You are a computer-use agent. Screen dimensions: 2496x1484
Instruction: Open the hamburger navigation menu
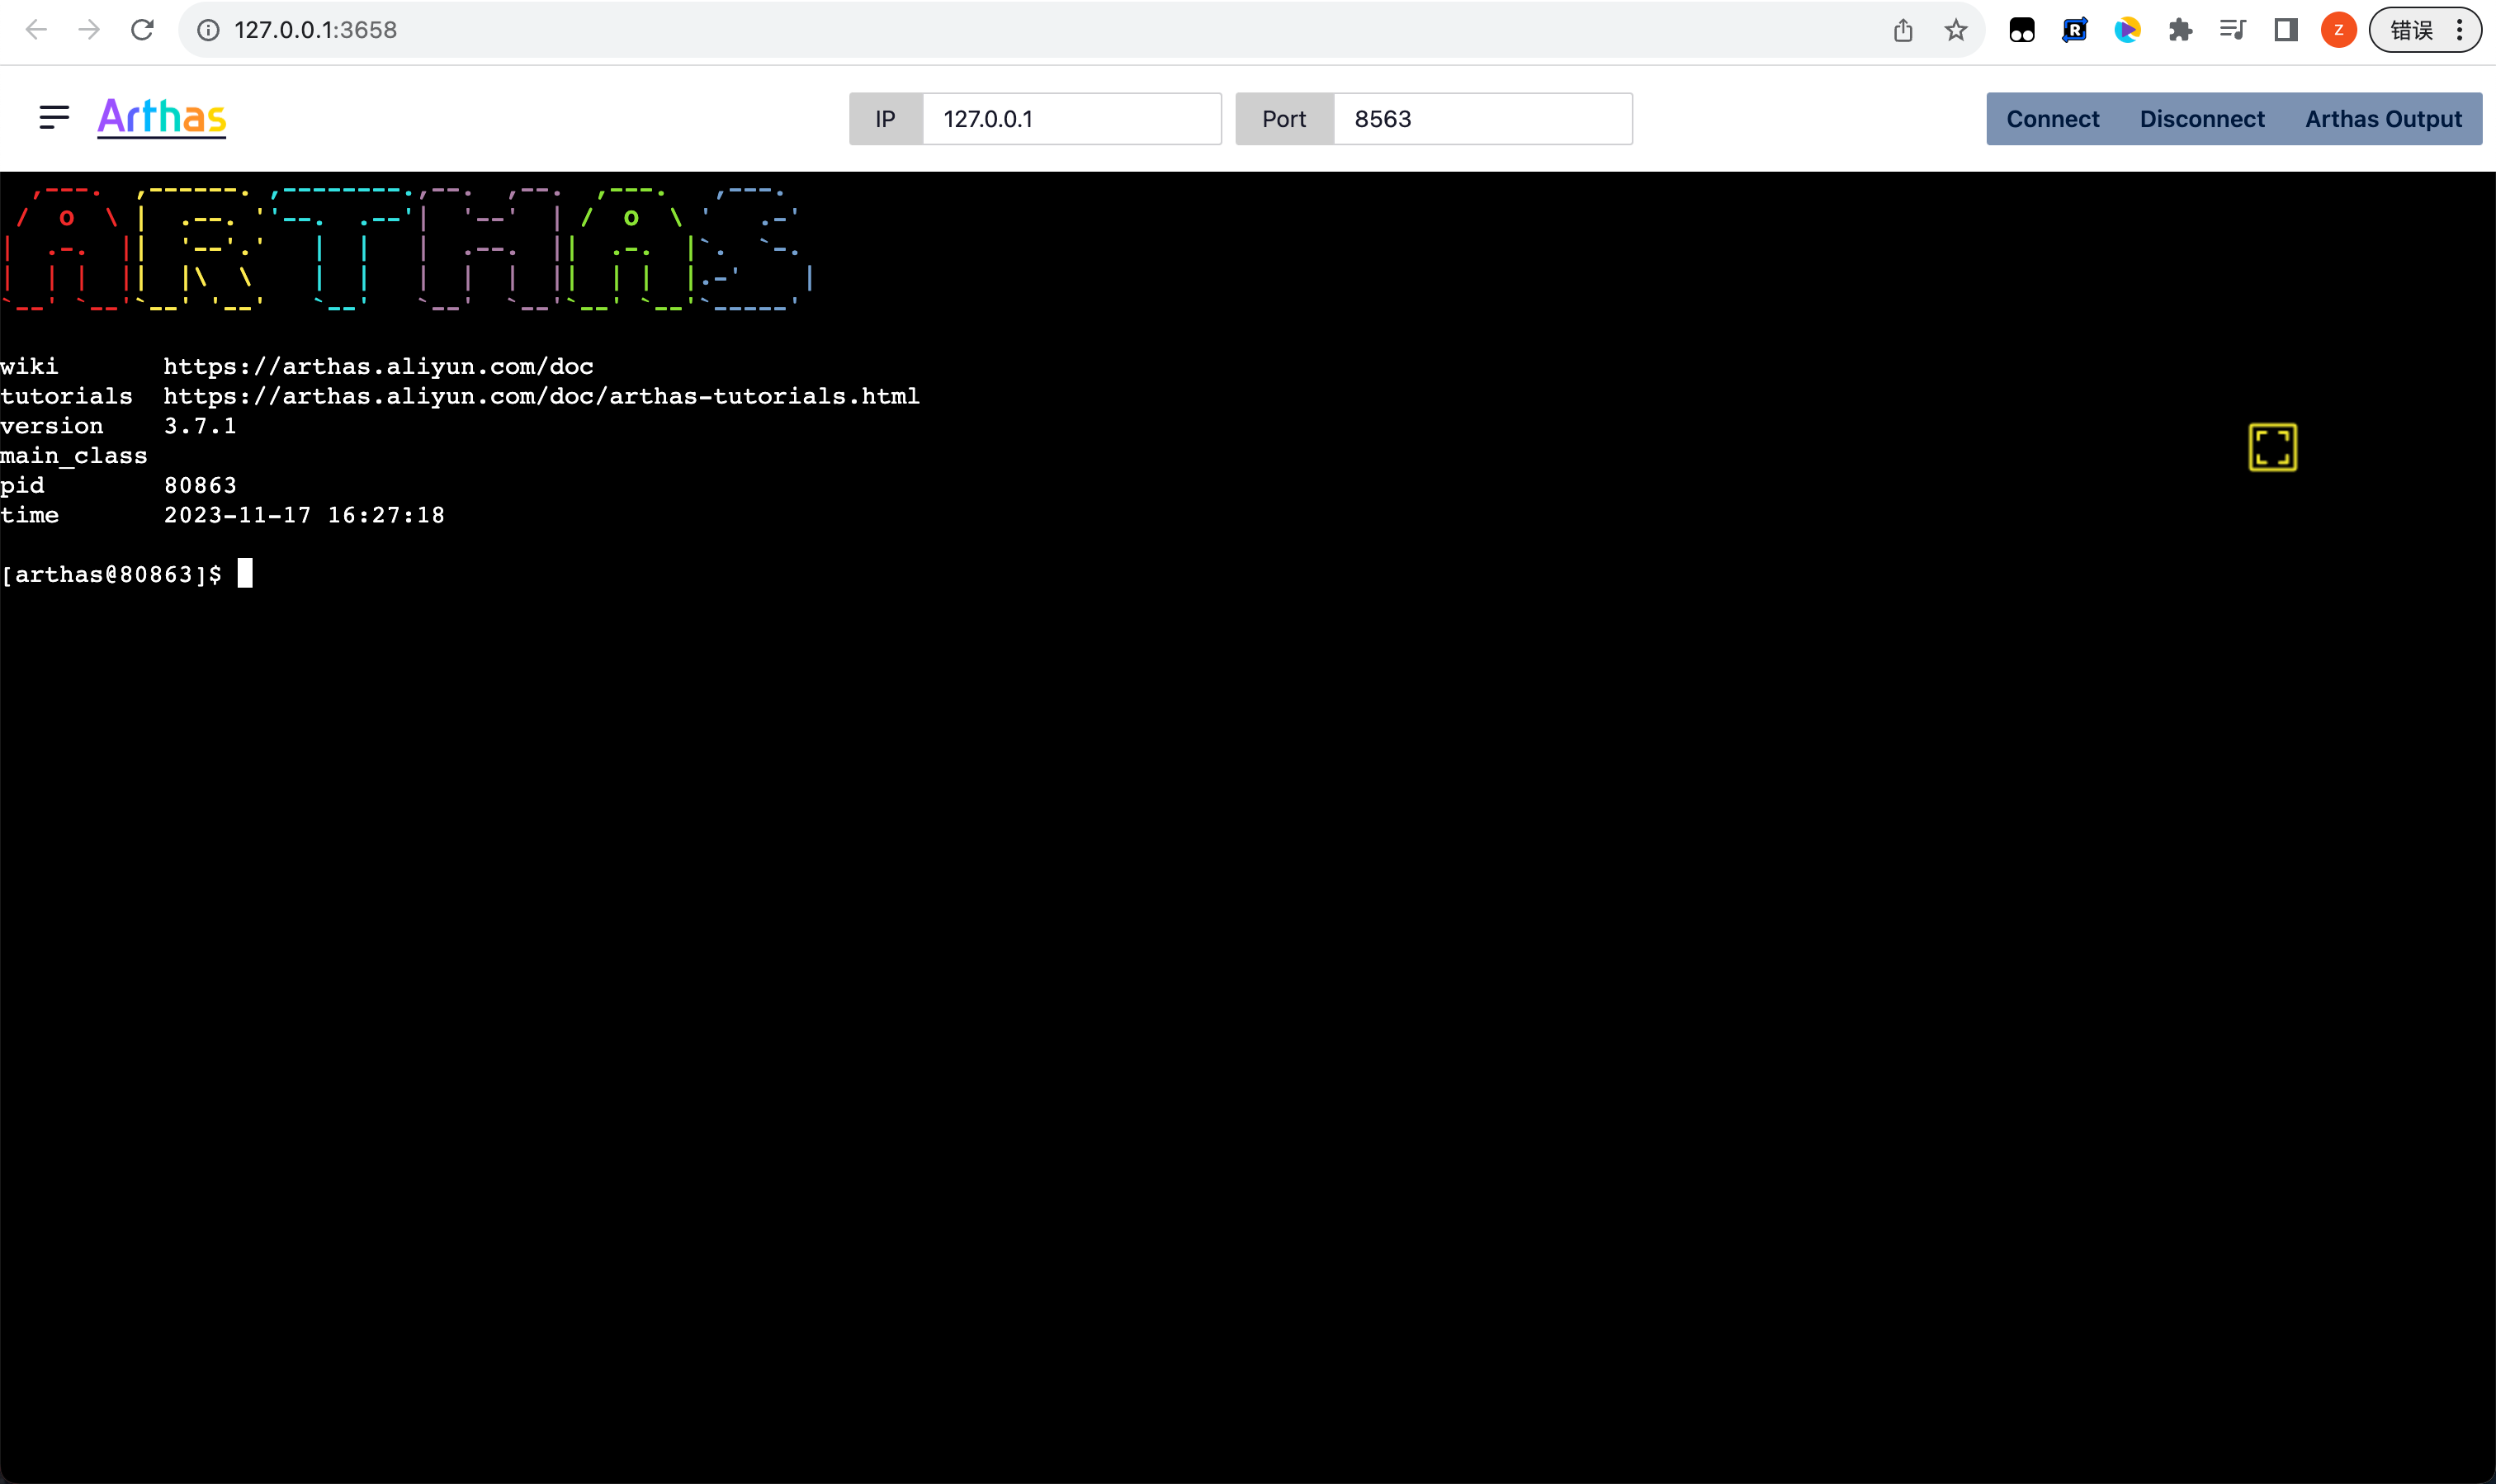[x=54, y=118]
